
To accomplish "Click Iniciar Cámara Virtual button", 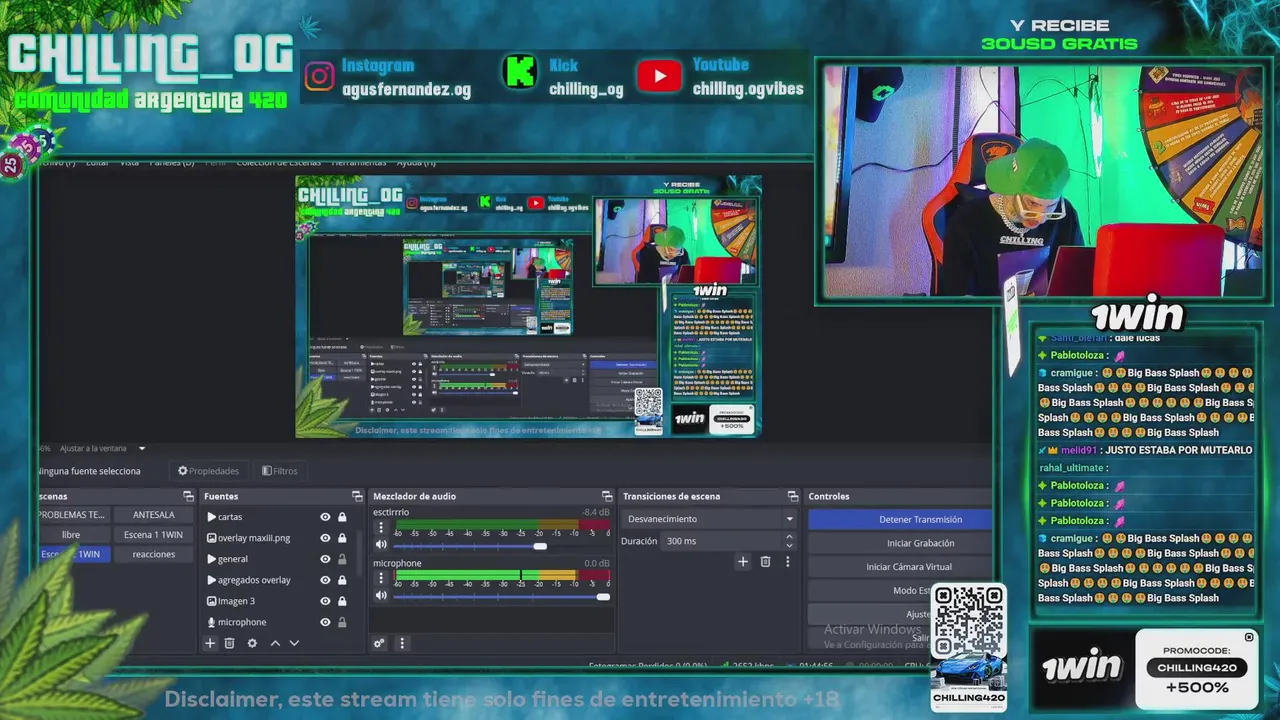I will tap(900, 567).
